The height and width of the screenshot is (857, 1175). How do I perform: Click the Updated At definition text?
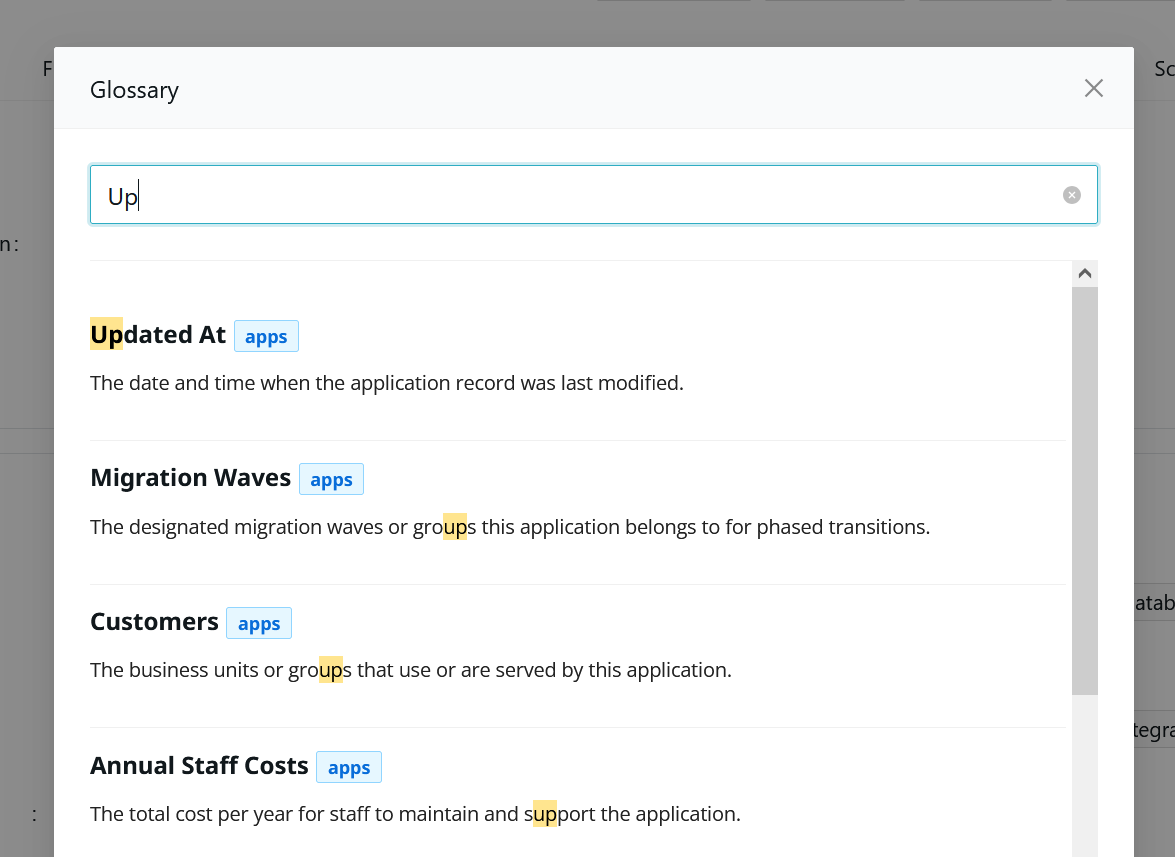(x=386, y=383)
